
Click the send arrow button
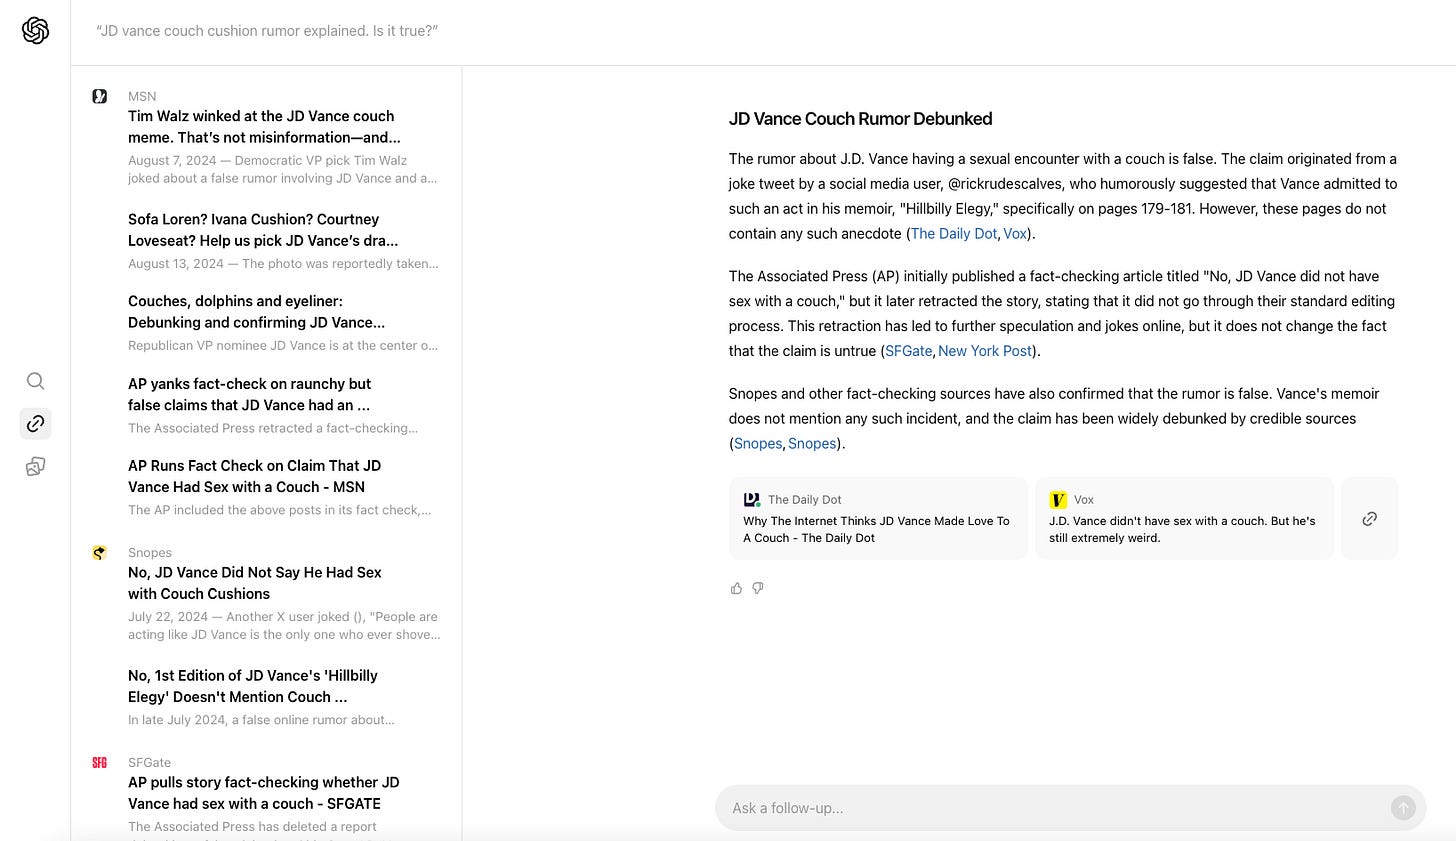(1403, 808)
